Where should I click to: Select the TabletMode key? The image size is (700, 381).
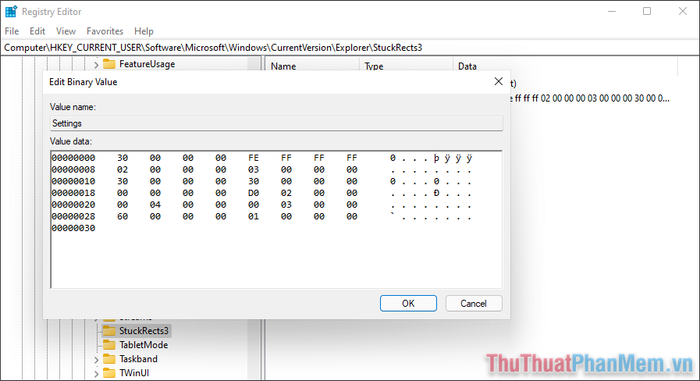[x=143, y=345]
